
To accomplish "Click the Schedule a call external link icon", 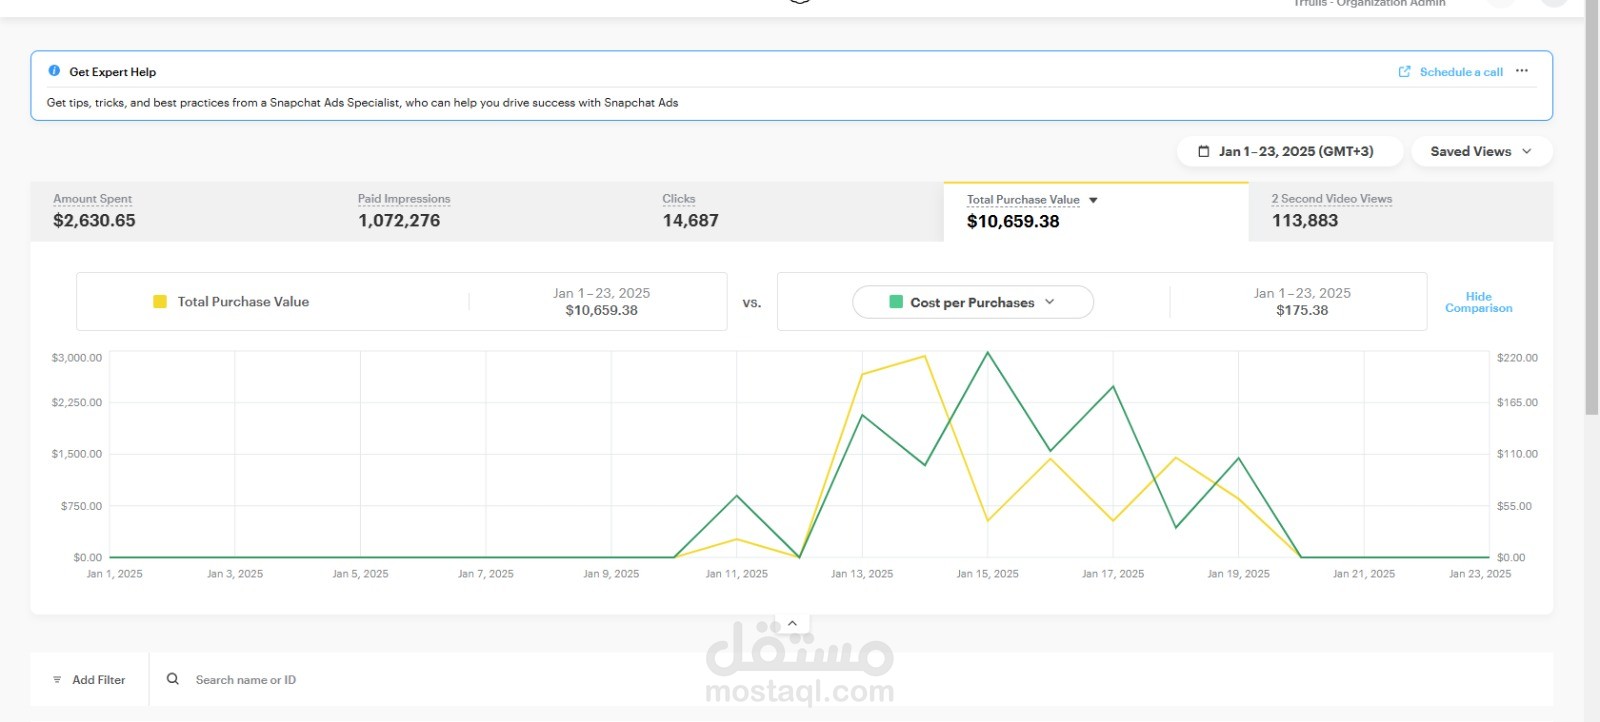I will click(x=1404, y=72).
